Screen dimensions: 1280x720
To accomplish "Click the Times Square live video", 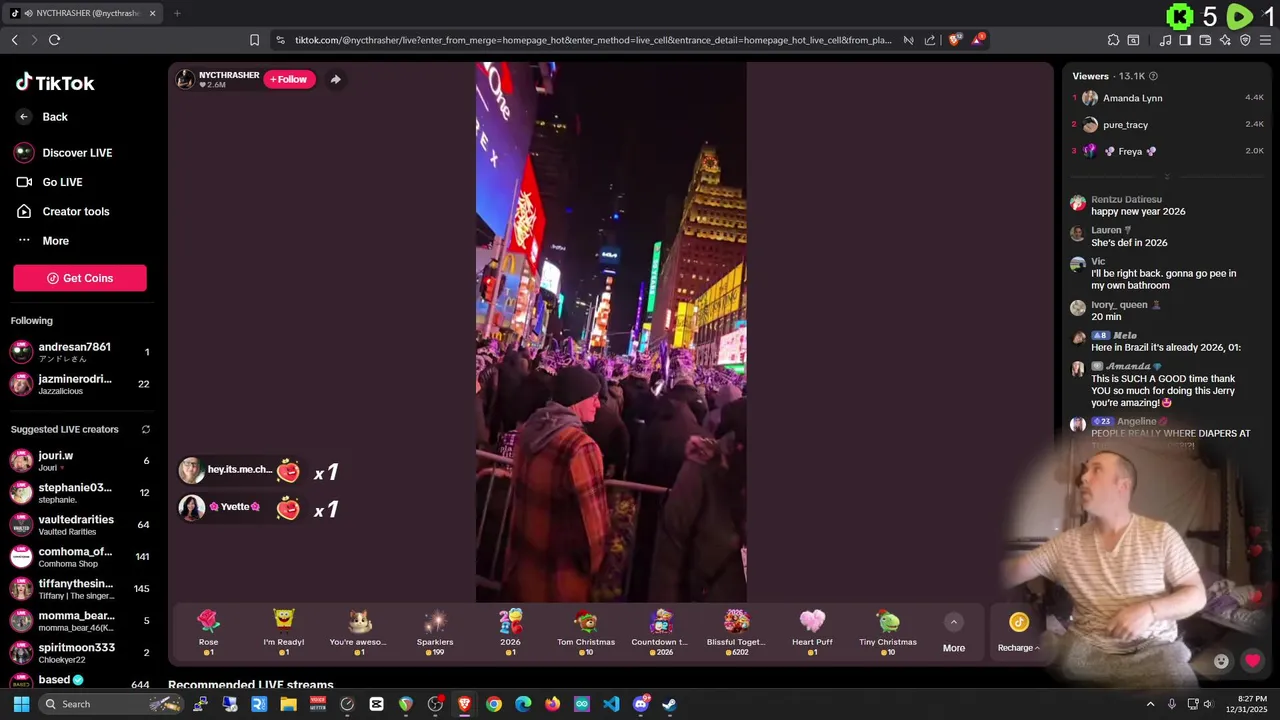I will [611, 332].
